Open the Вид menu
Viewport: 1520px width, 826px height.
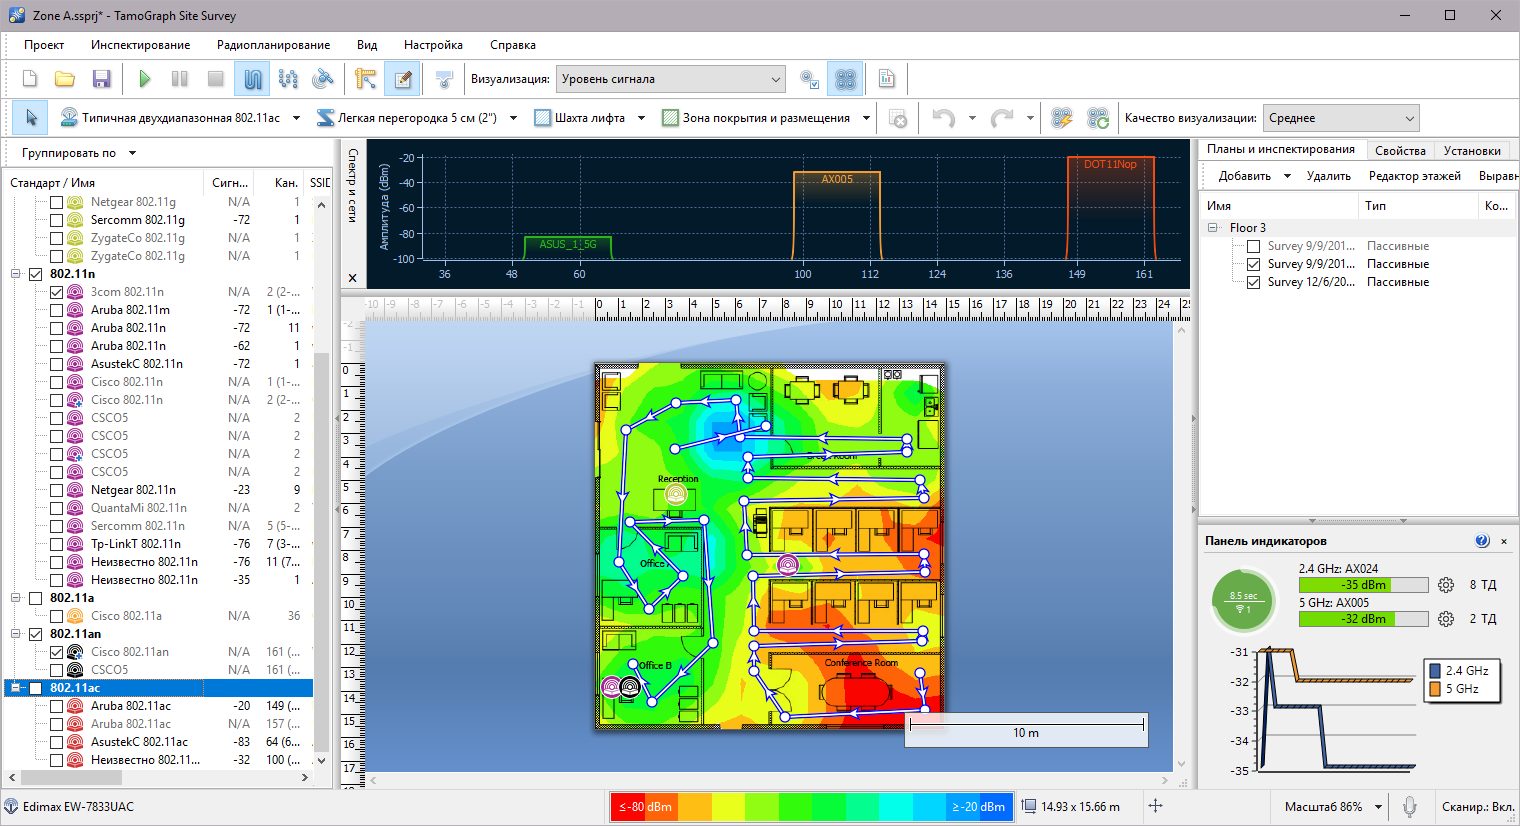pos(367,45)
